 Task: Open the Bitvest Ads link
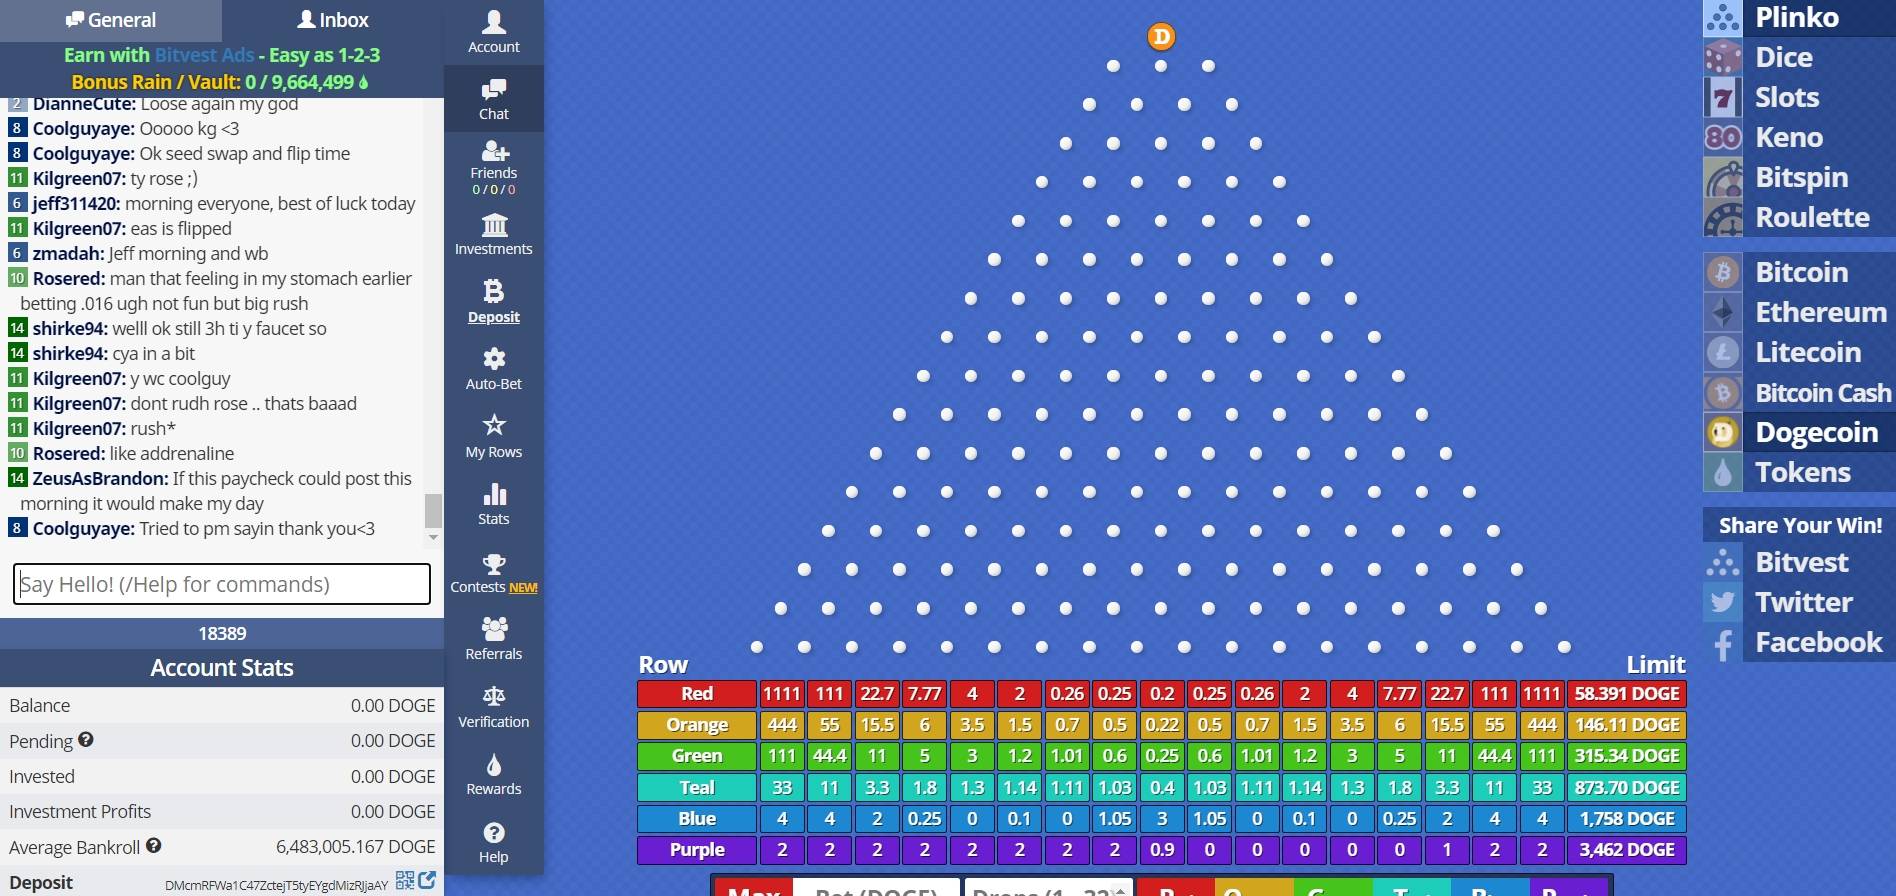[204, 55]
